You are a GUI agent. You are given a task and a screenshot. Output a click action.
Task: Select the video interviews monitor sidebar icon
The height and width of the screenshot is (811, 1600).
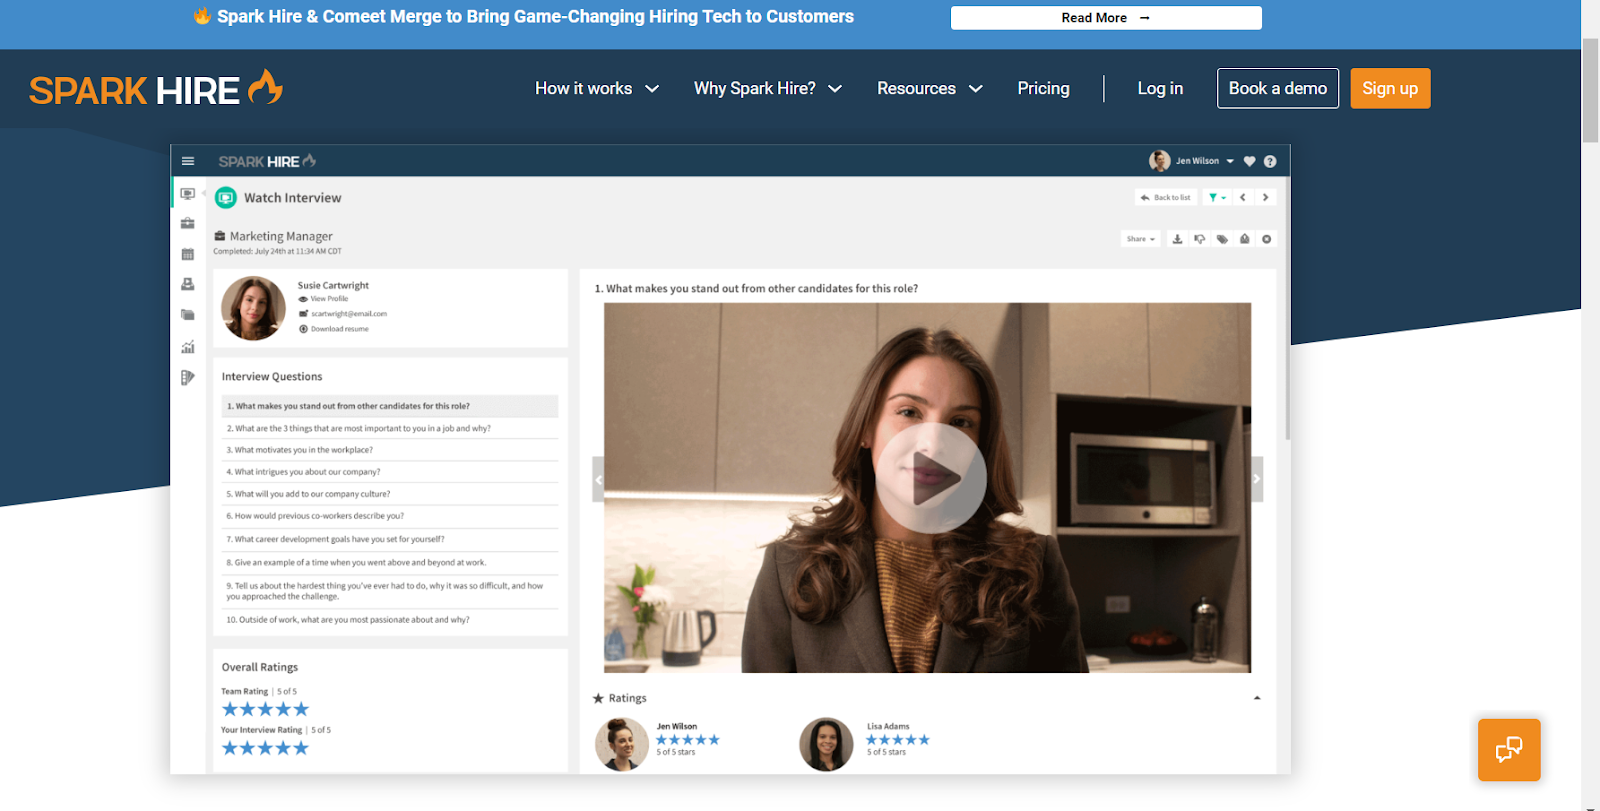click(187, 194)
